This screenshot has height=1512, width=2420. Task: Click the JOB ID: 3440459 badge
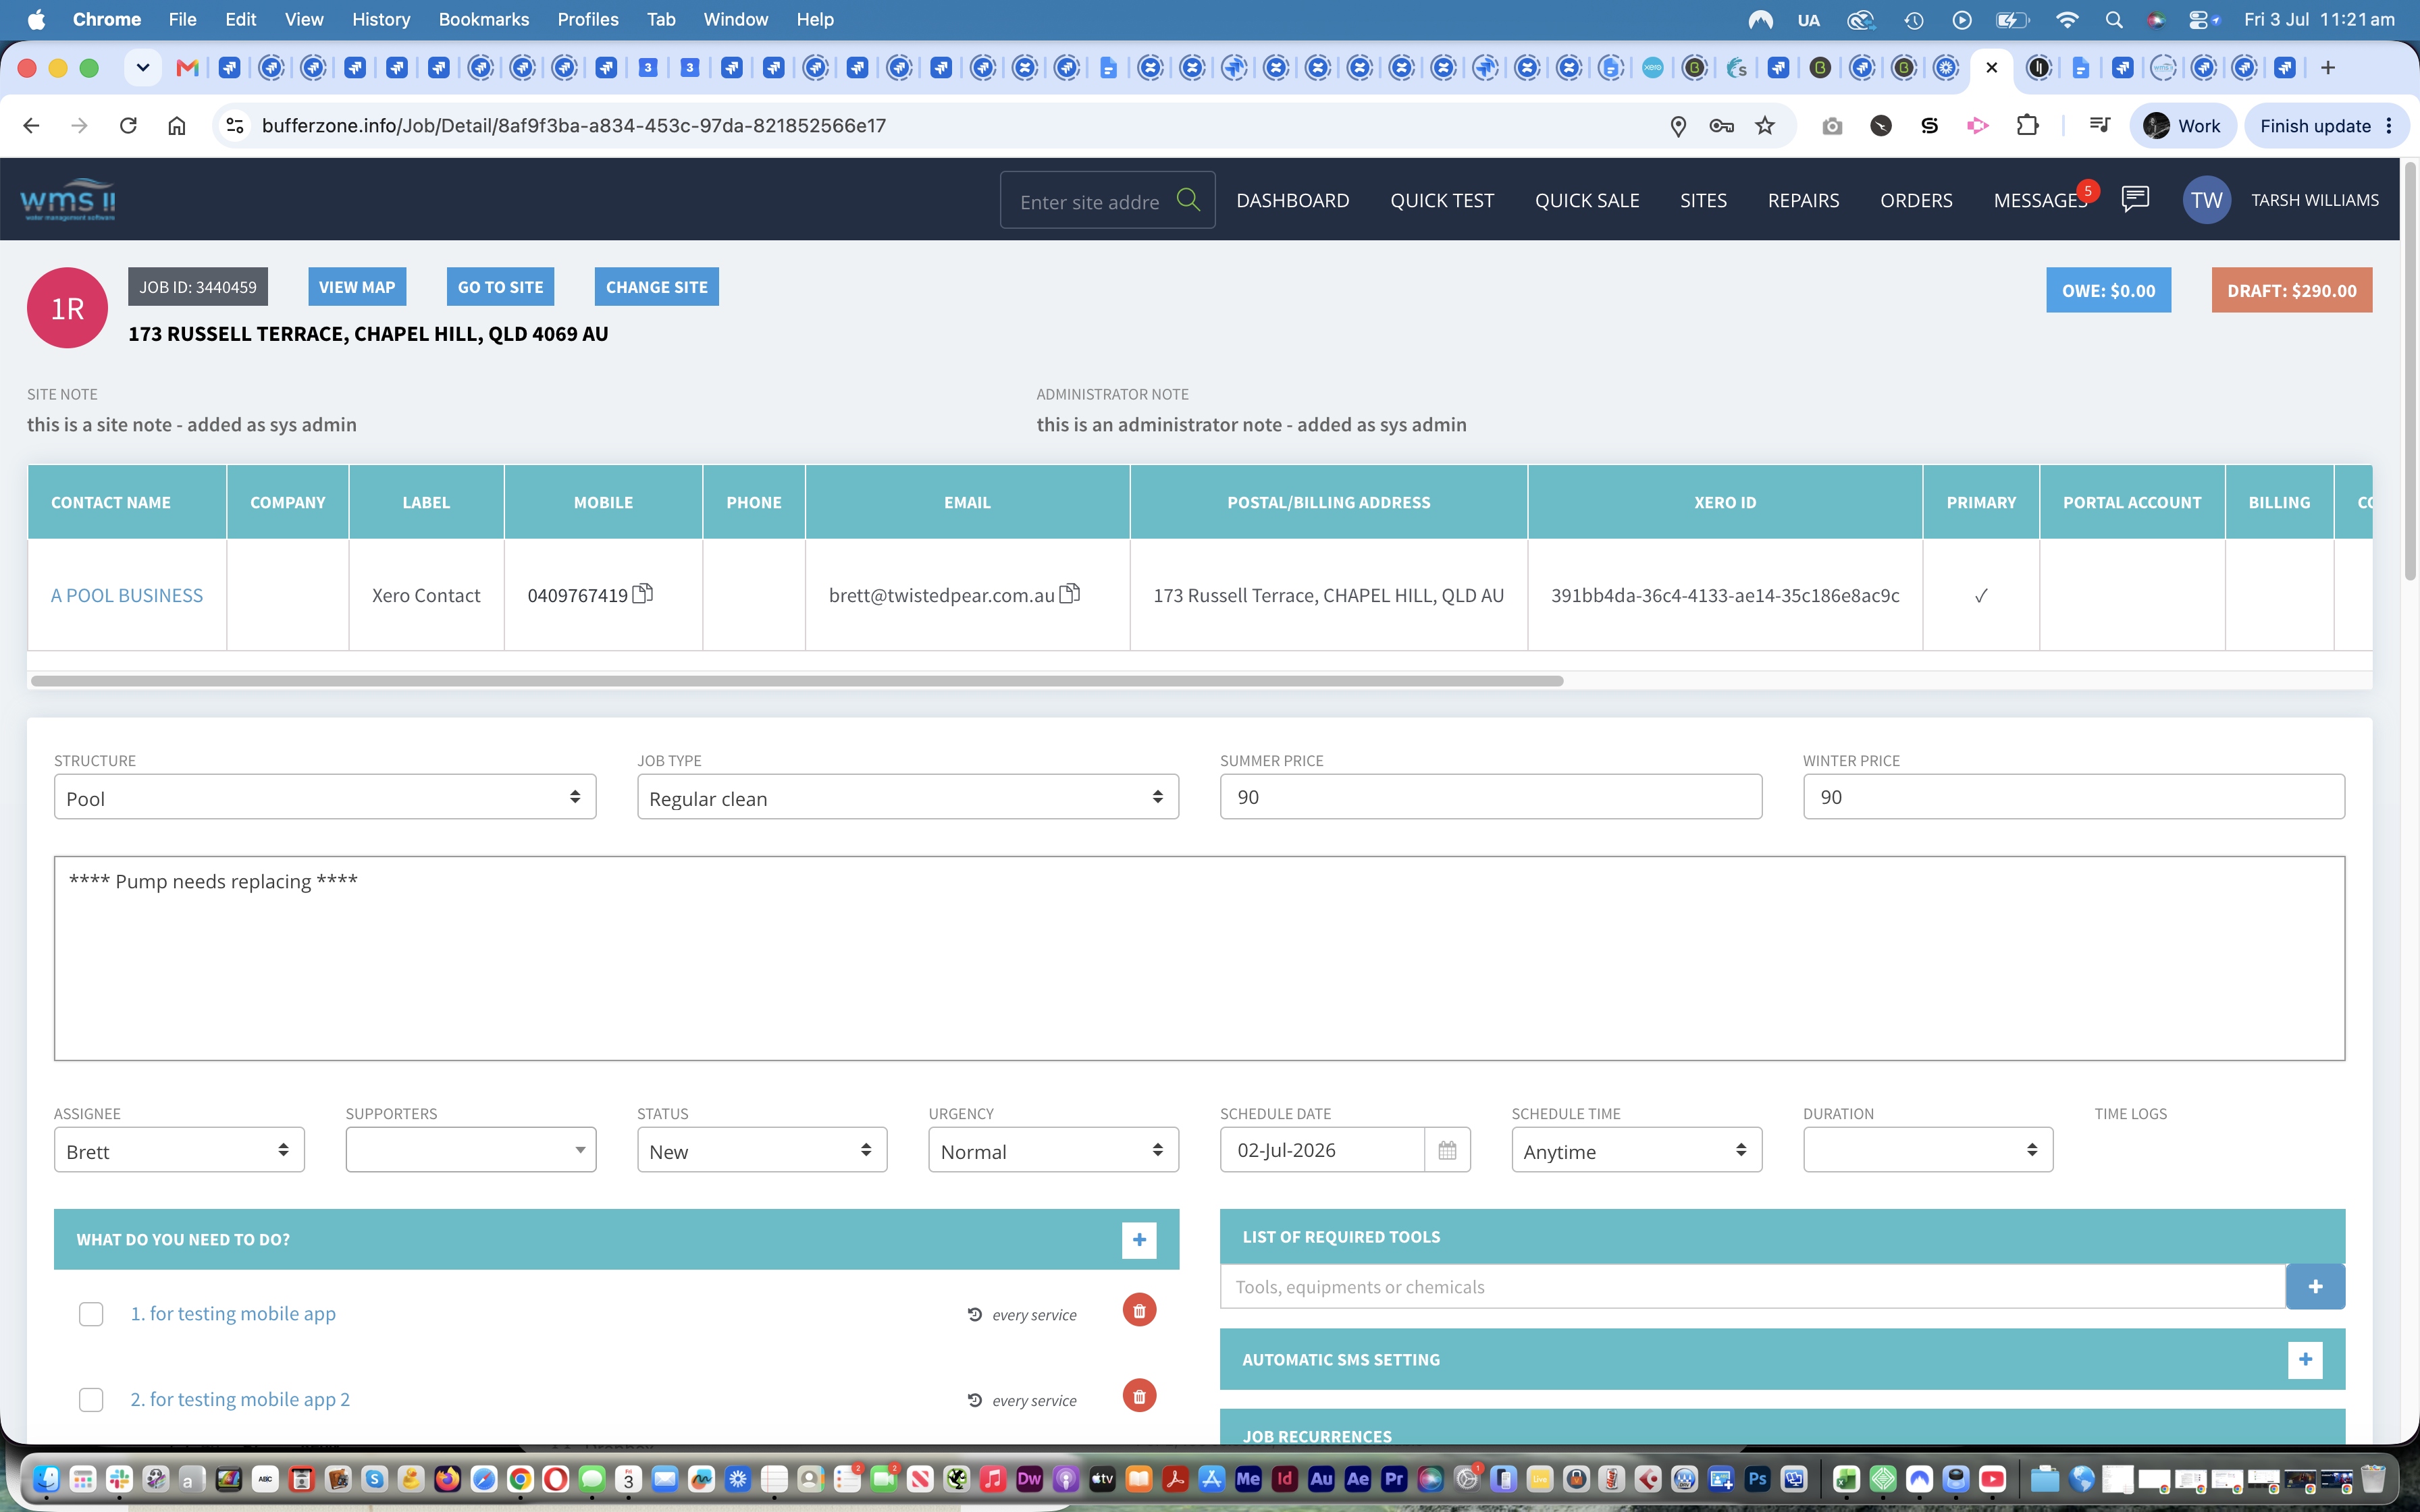pyautogui.click(x=198, y=287)
